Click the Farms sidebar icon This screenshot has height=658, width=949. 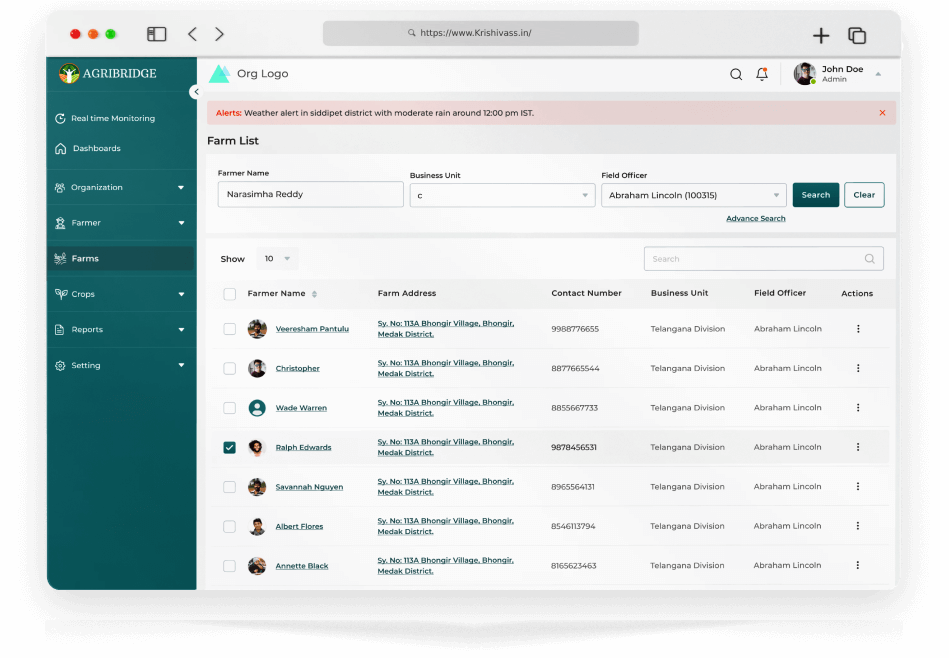click(x=61, y=258)
